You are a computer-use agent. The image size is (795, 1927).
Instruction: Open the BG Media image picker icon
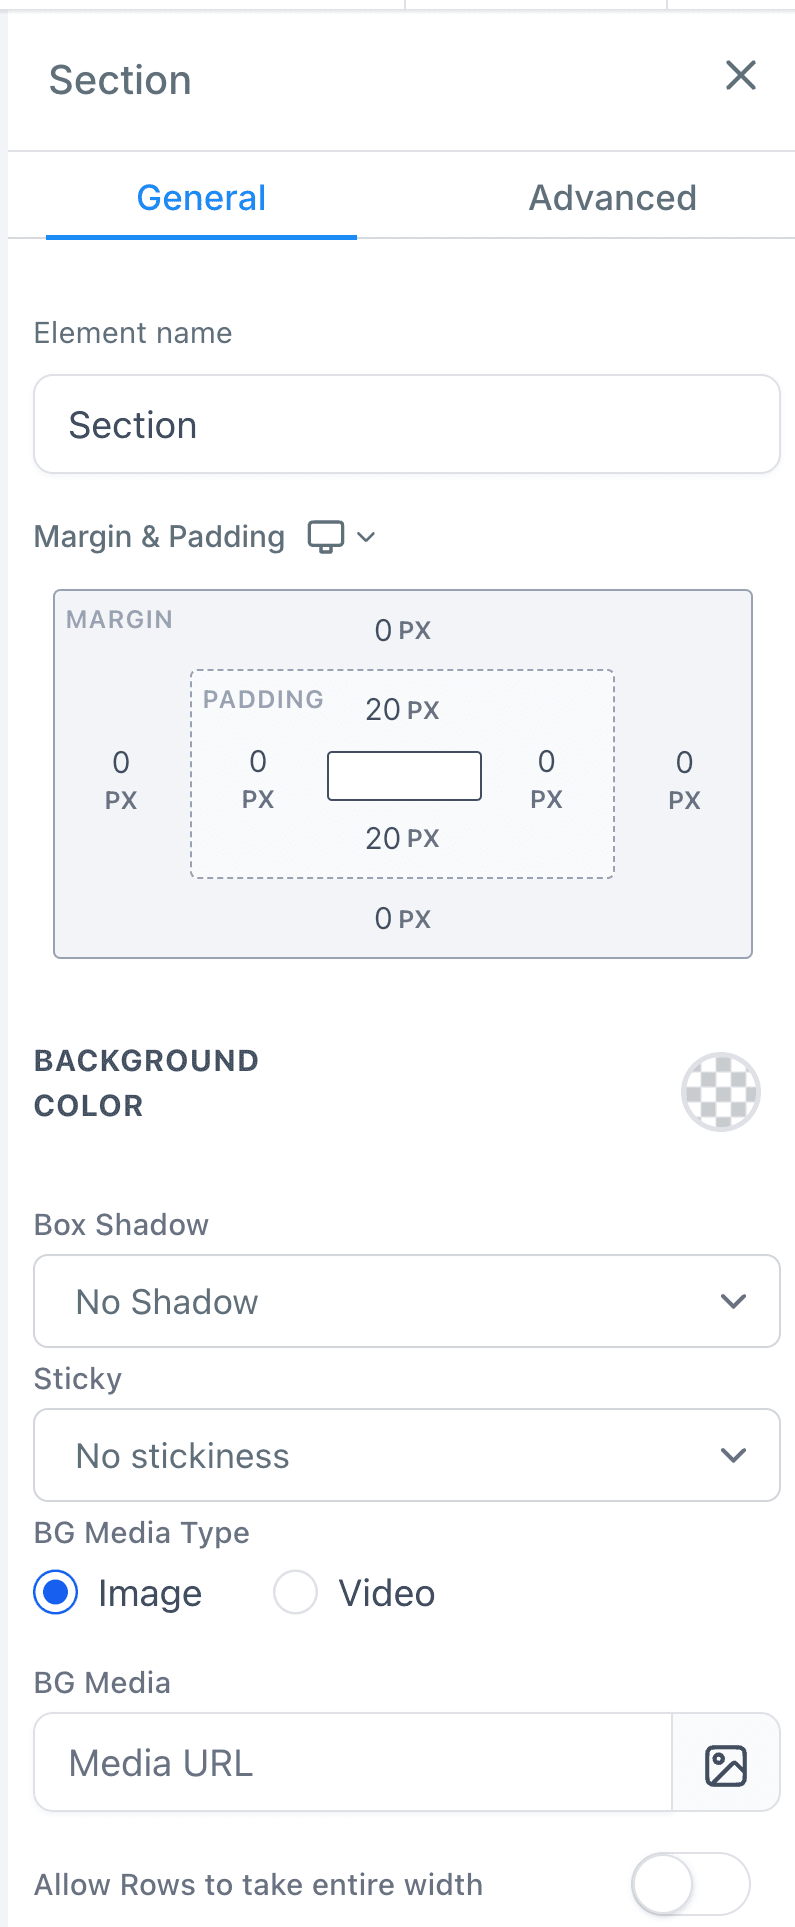[x=726, y=1765]
